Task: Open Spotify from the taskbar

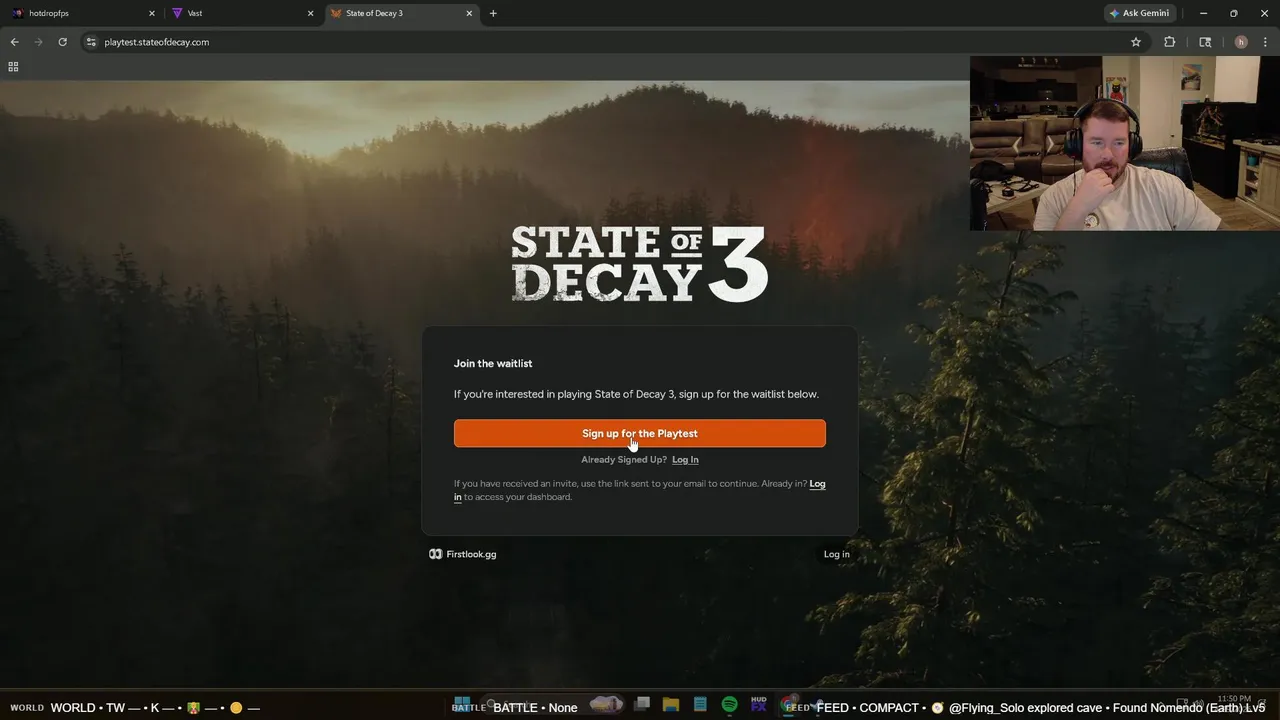Action: click(729, 705)
